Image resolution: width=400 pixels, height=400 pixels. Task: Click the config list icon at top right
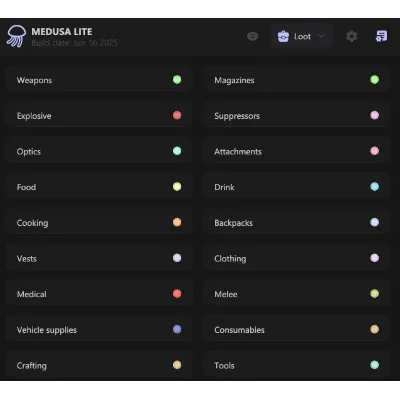click(381, 36)
